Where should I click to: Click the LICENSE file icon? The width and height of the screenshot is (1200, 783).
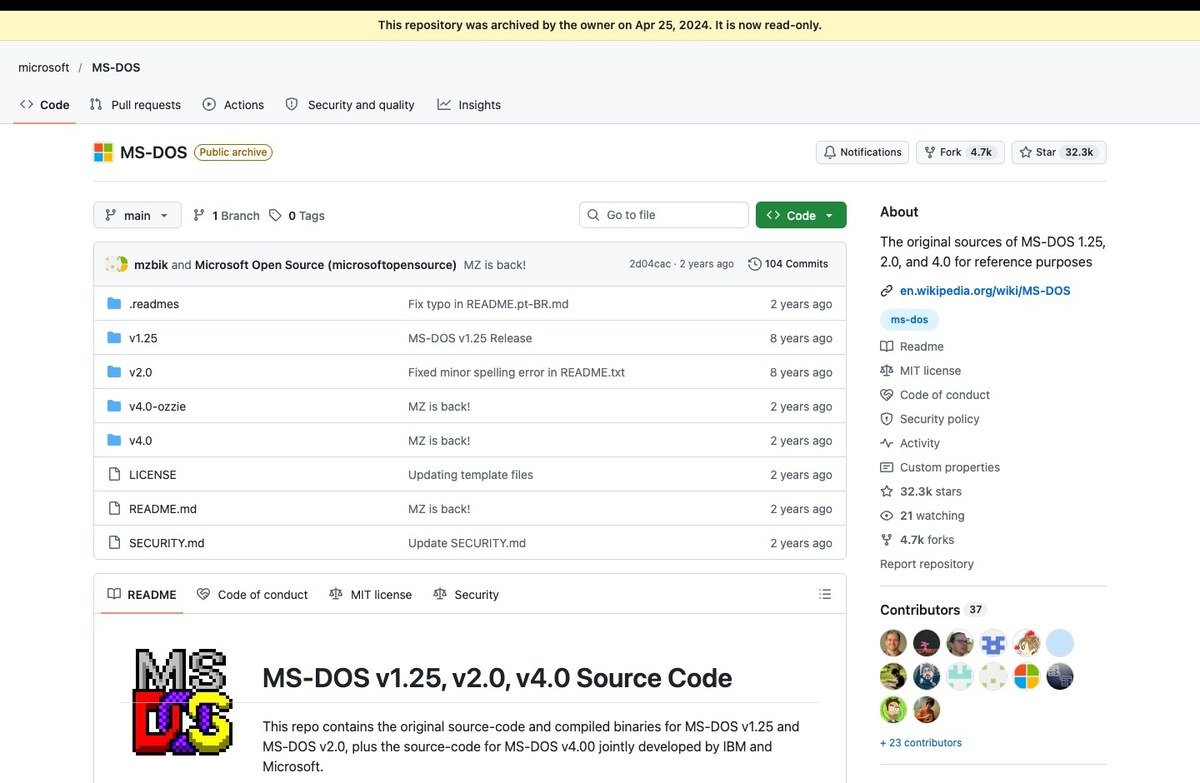(x=114, y=475)
